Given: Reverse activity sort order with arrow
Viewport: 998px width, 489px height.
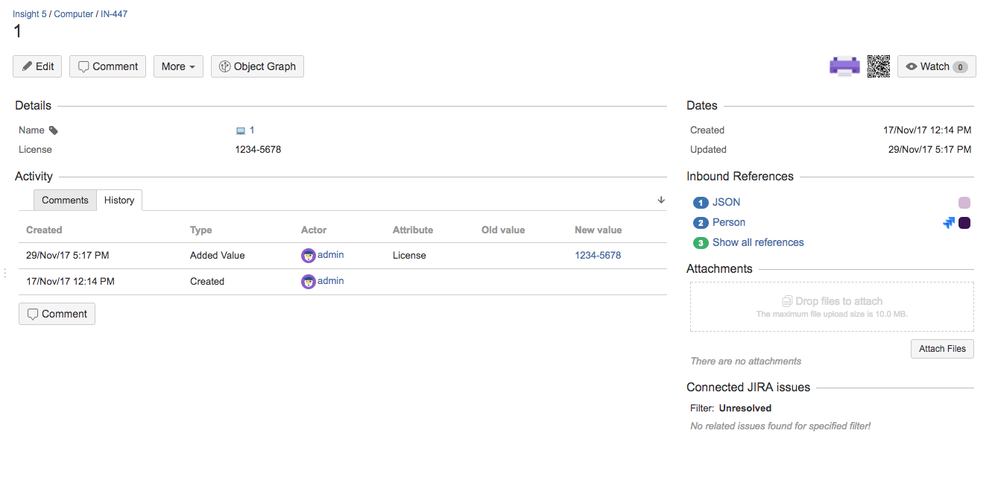Looking at the screenshot, I should (x=661, y=200).
